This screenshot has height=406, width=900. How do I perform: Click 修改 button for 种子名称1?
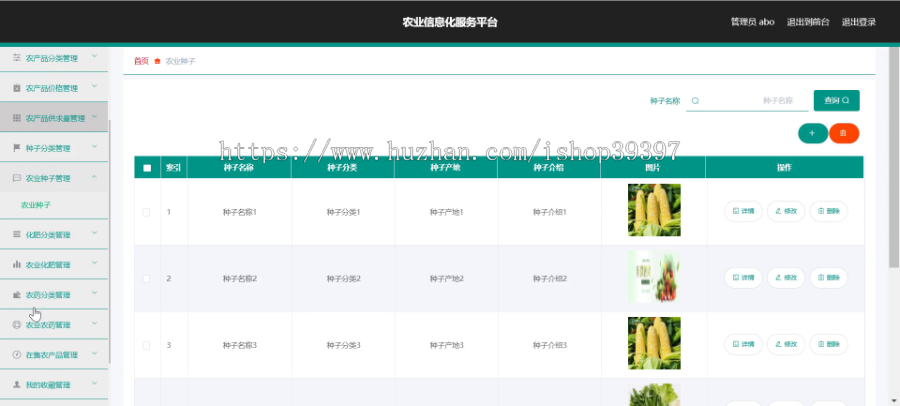coord(786,211)
